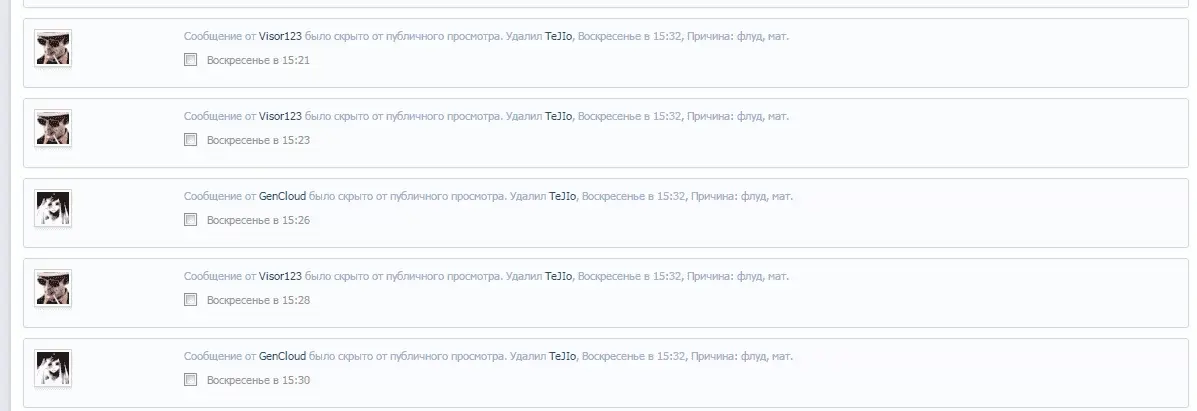
Task: Open the 'Воскресенье в 15:23' timestamp link
Action: point(258,141)
